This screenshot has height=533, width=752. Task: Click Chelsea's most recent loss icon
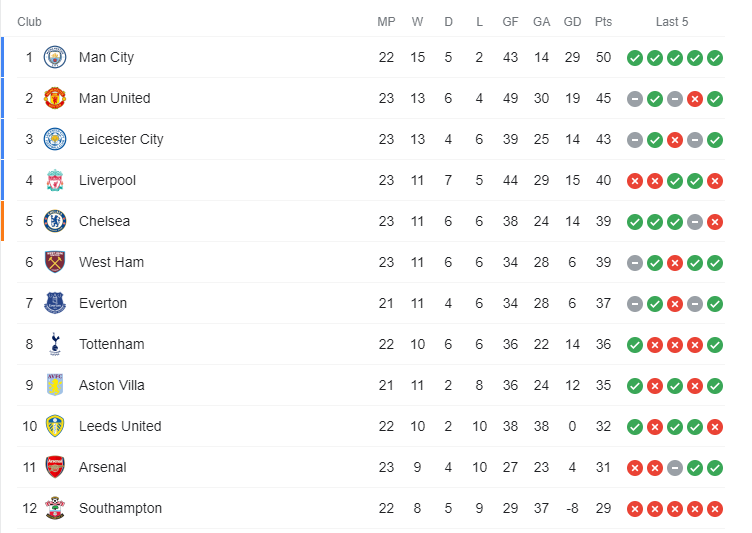tap(715, 221)
